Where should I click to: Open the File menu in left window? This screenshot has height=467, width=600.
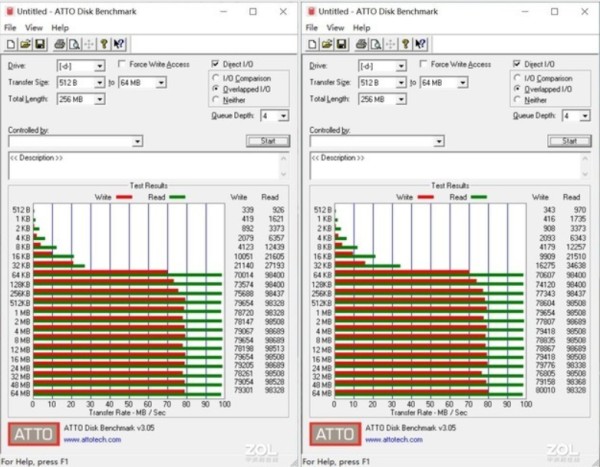coord(10,28)
